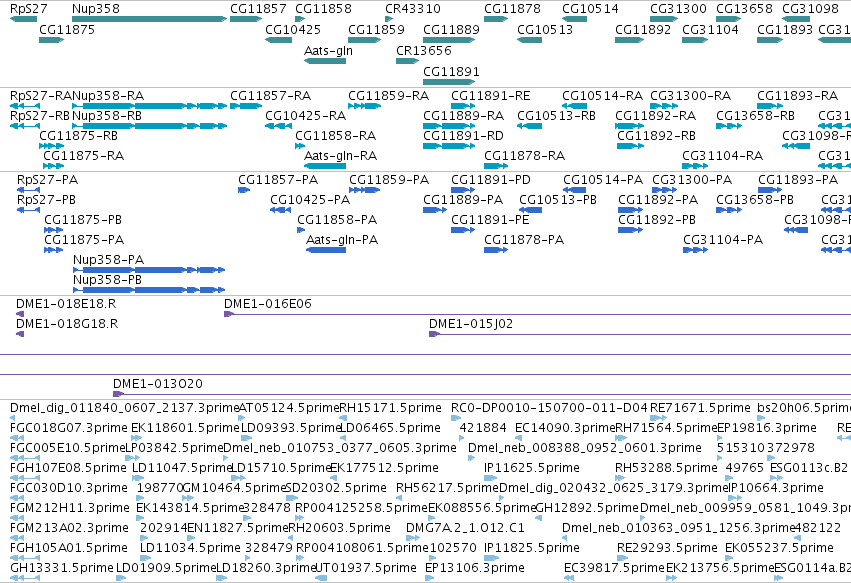Click the CG31104 gene label
The width and height of the screenshot is (851, 583).
710,29
